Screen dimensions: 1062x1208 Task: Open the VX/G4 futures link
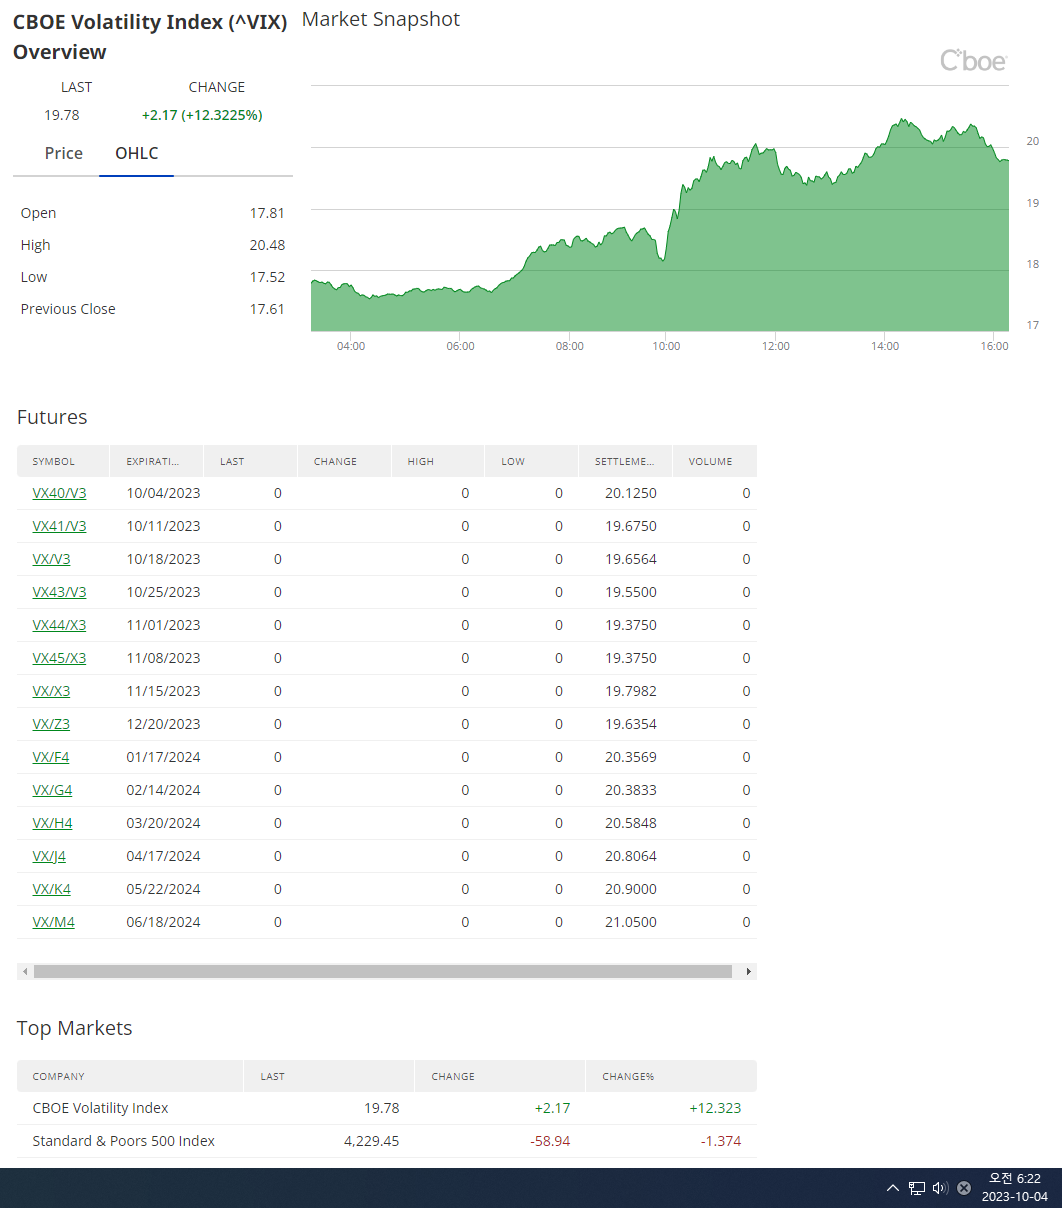click(52, 790)
